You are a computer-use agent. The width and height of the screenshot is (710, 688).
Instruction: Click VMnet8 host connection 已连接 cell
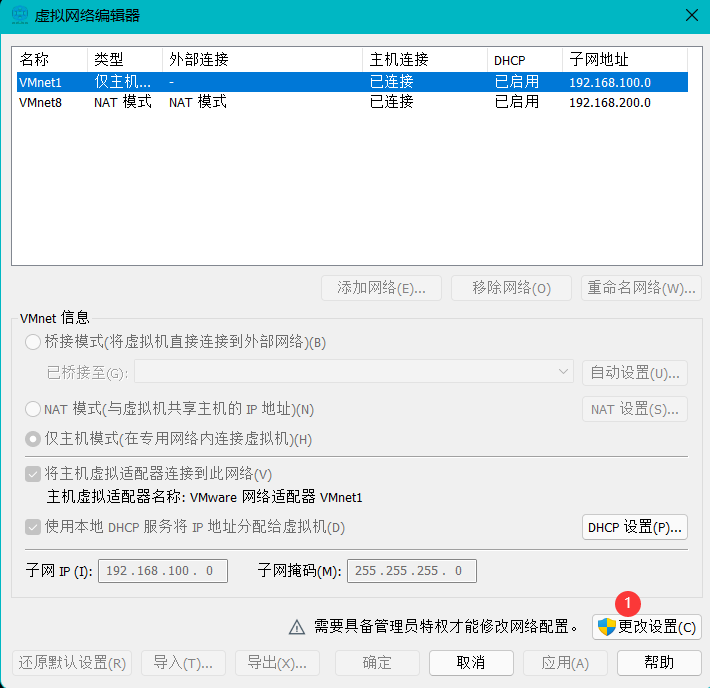pyautogui.click(x=392, y=102)
